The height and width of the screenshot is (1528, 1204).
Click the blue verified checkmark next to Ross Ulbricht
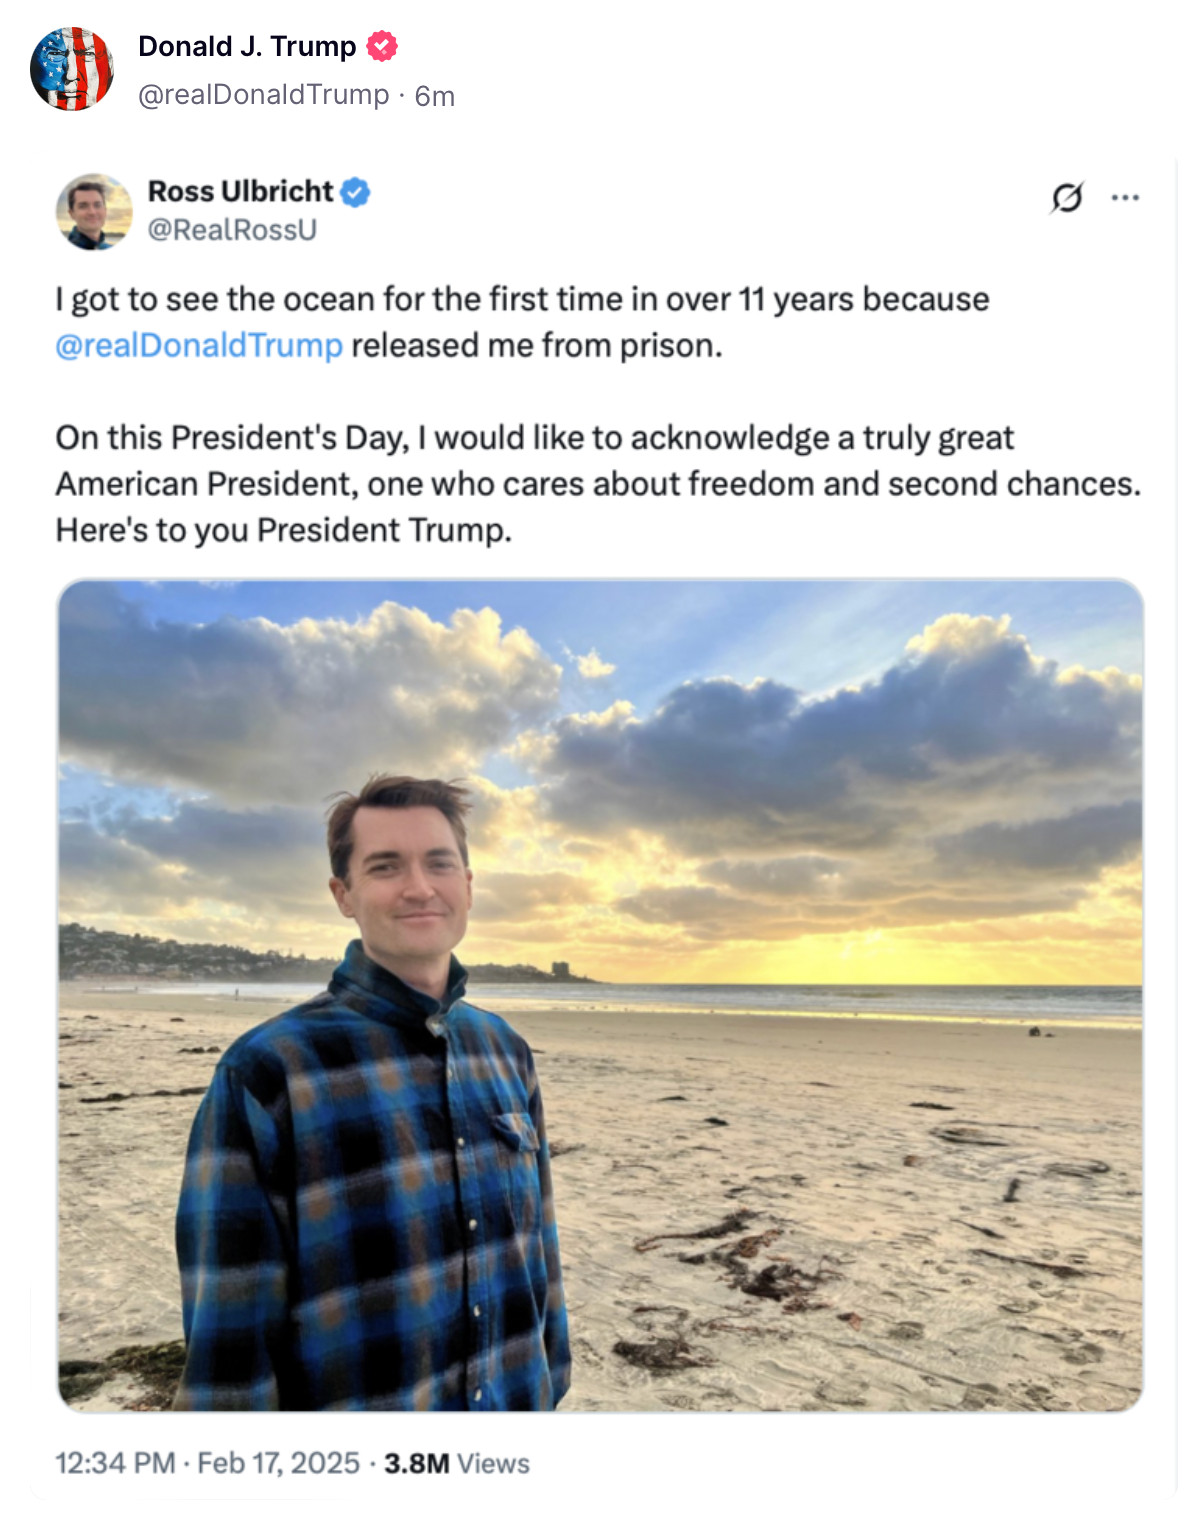click(x=355, y=192)
